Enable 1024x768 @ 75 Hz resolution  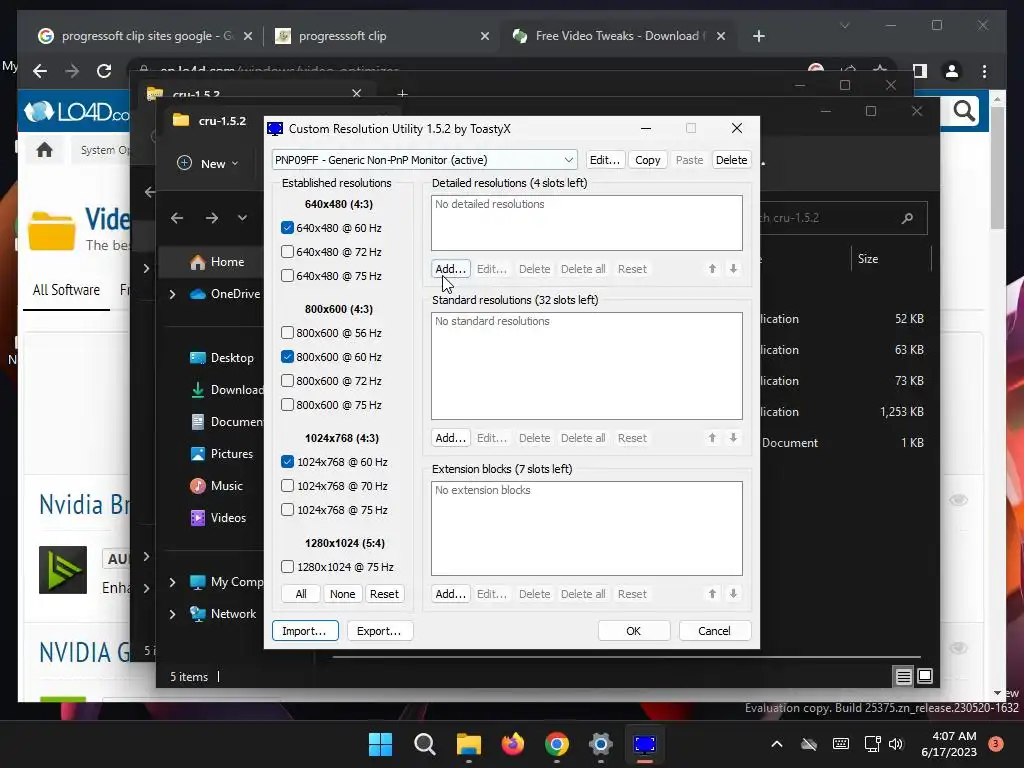pyautogui.click(x=287, y=510)
